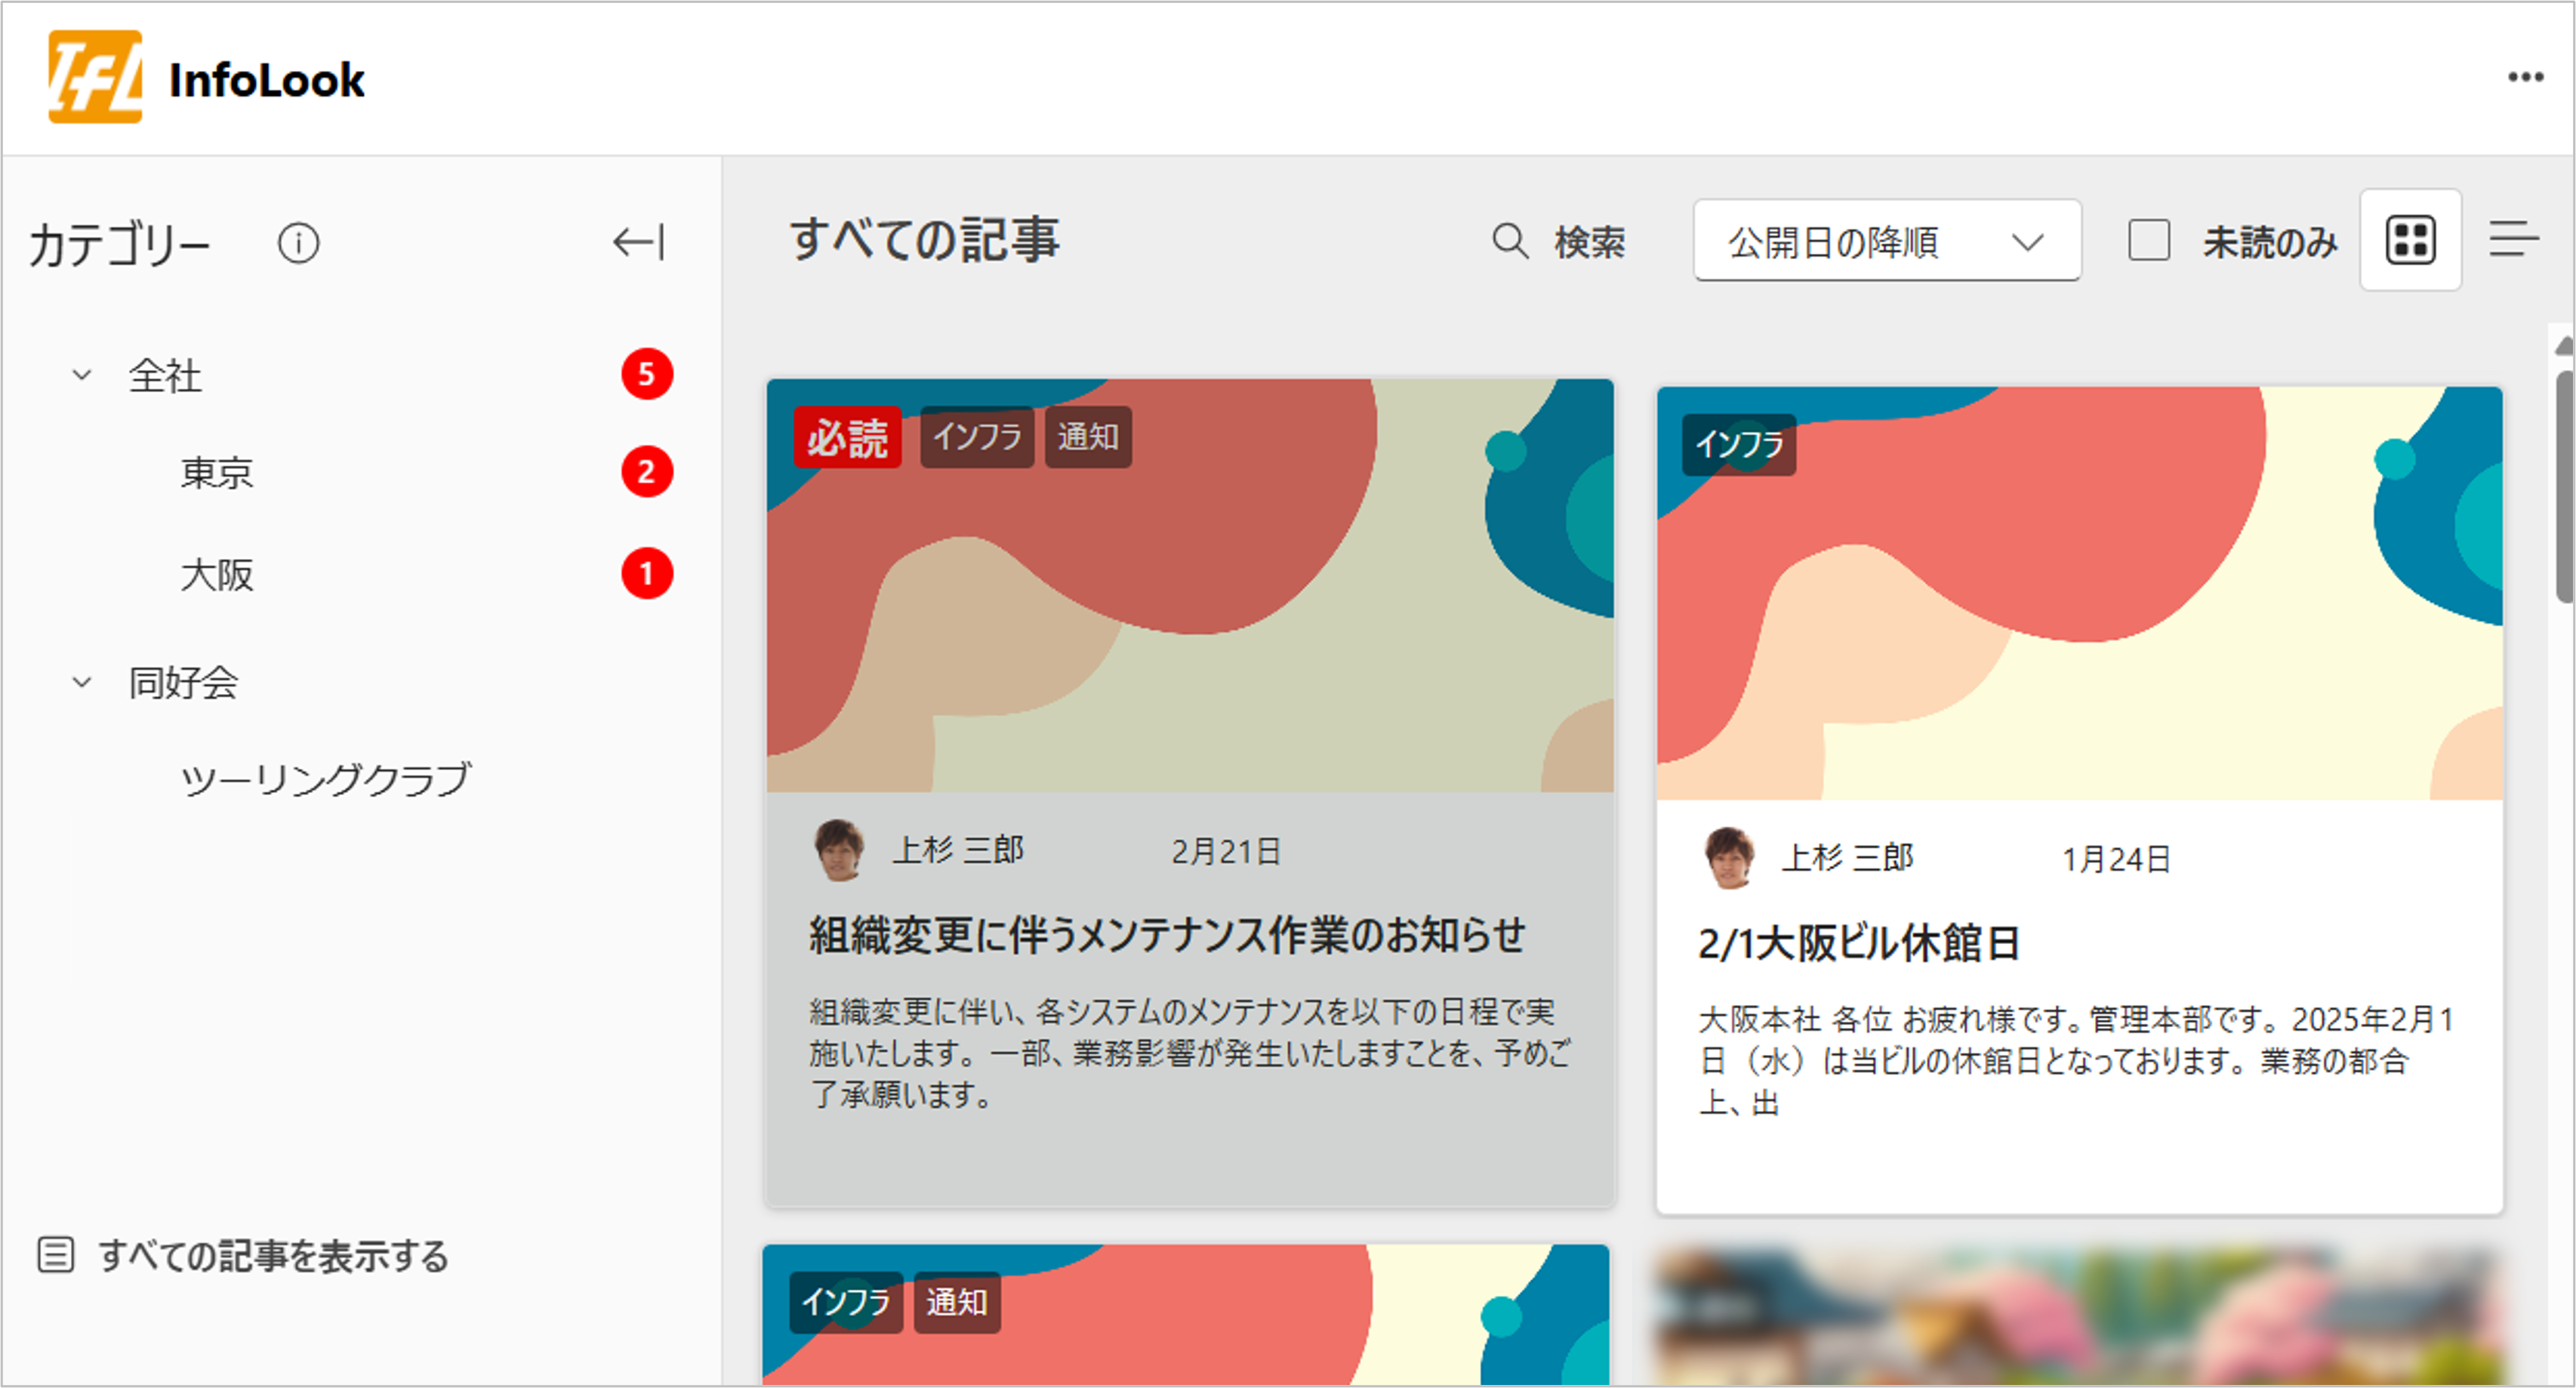The height and width of the screenshot is (1388, 2576).
Task: Switch to grid card view
Action: point(2410,241)
